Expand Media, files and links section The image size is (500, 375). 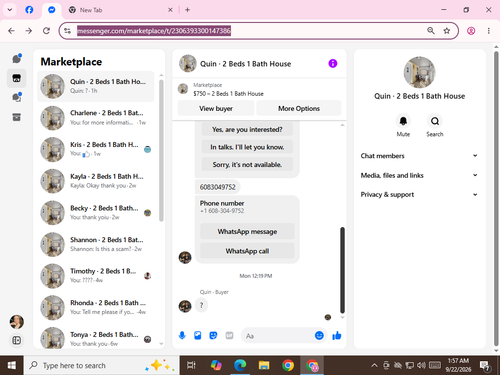tap(419, 175)
